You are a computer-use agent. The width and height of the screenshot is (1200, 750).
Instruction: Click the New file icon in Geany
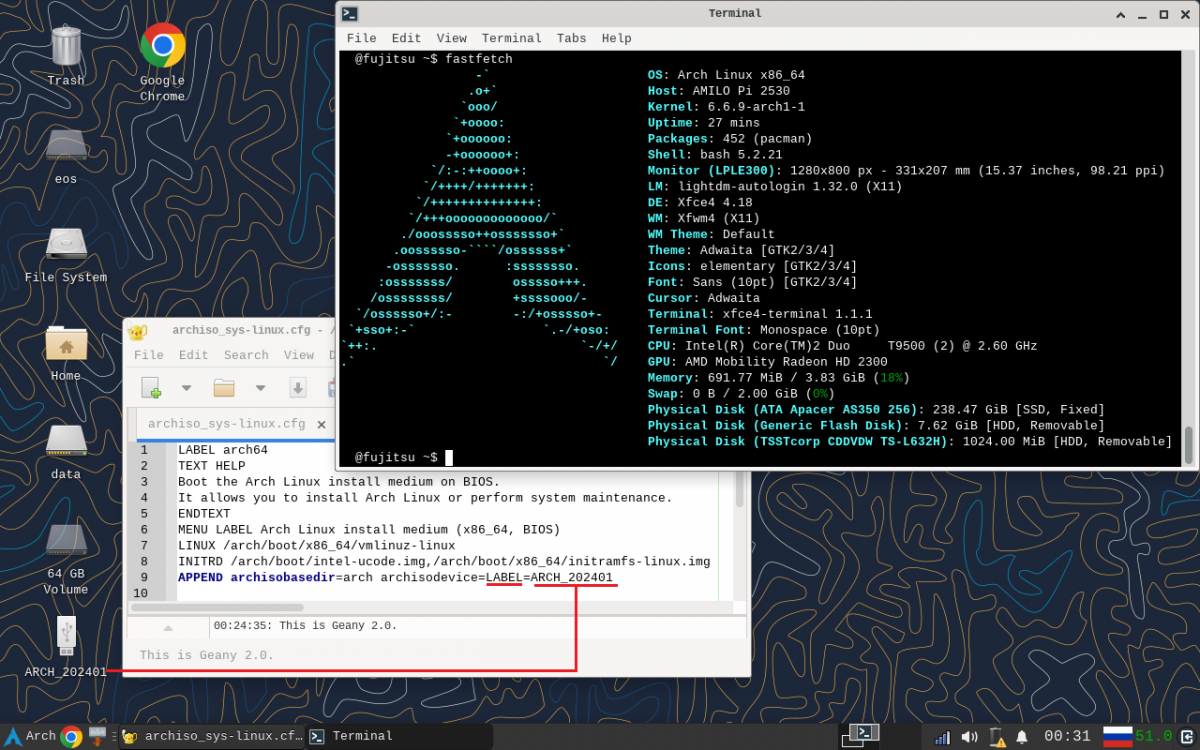pyautogui.click(x=151, y=387)
